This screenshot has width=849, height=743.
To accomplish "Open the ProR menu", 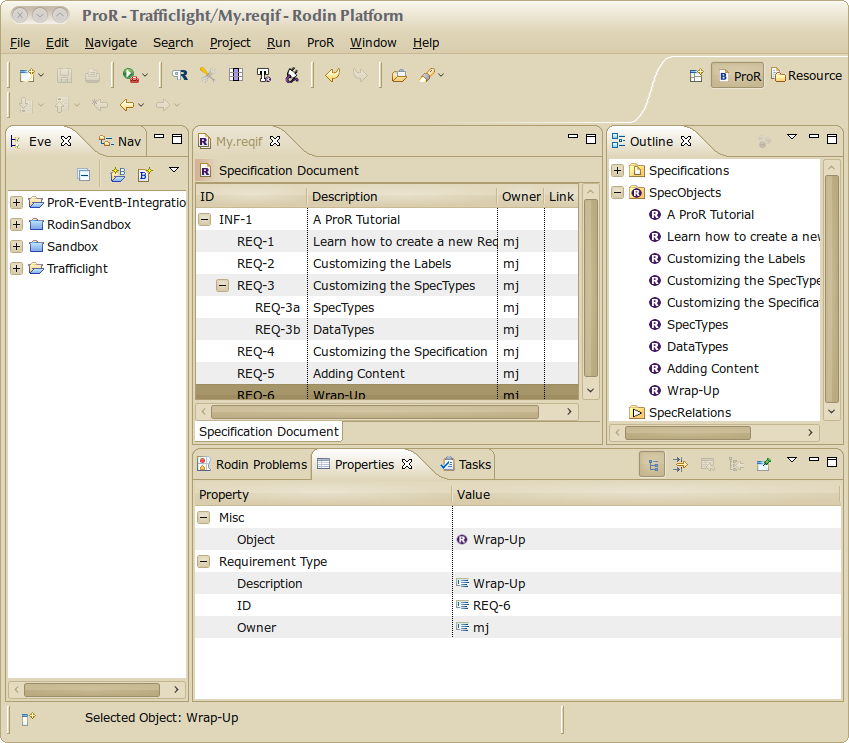I will click(x=321, y=43).
